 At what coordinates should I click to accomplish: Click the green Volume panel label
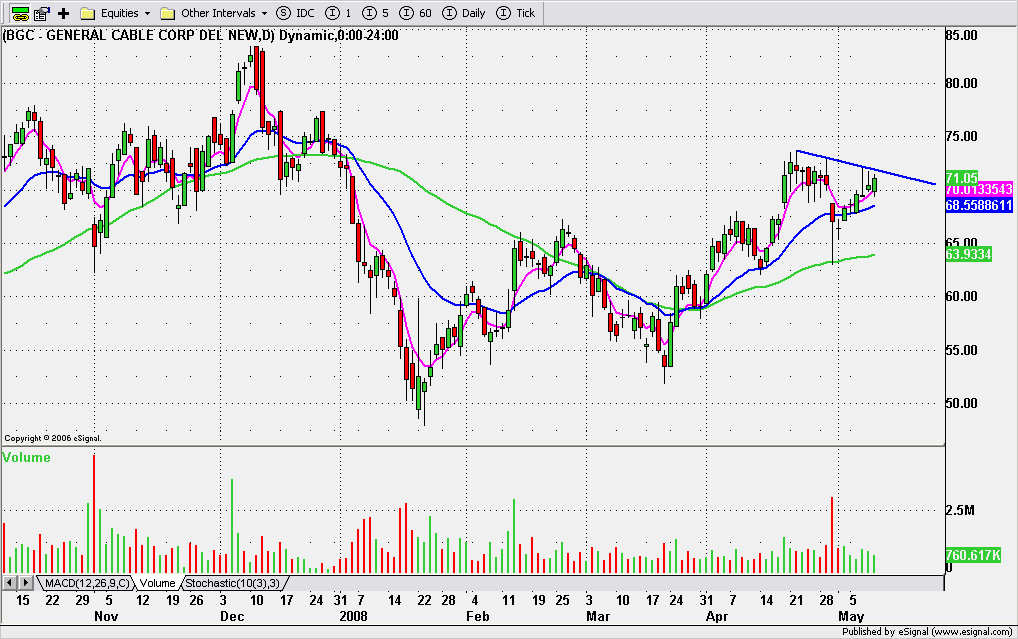(27, 457)
